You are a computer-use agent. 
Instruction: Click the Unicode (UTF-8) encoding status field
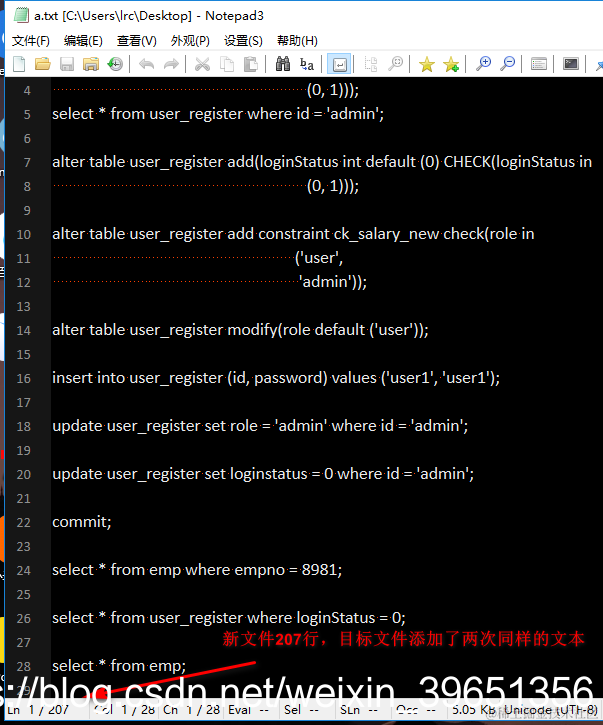point(551,710)
